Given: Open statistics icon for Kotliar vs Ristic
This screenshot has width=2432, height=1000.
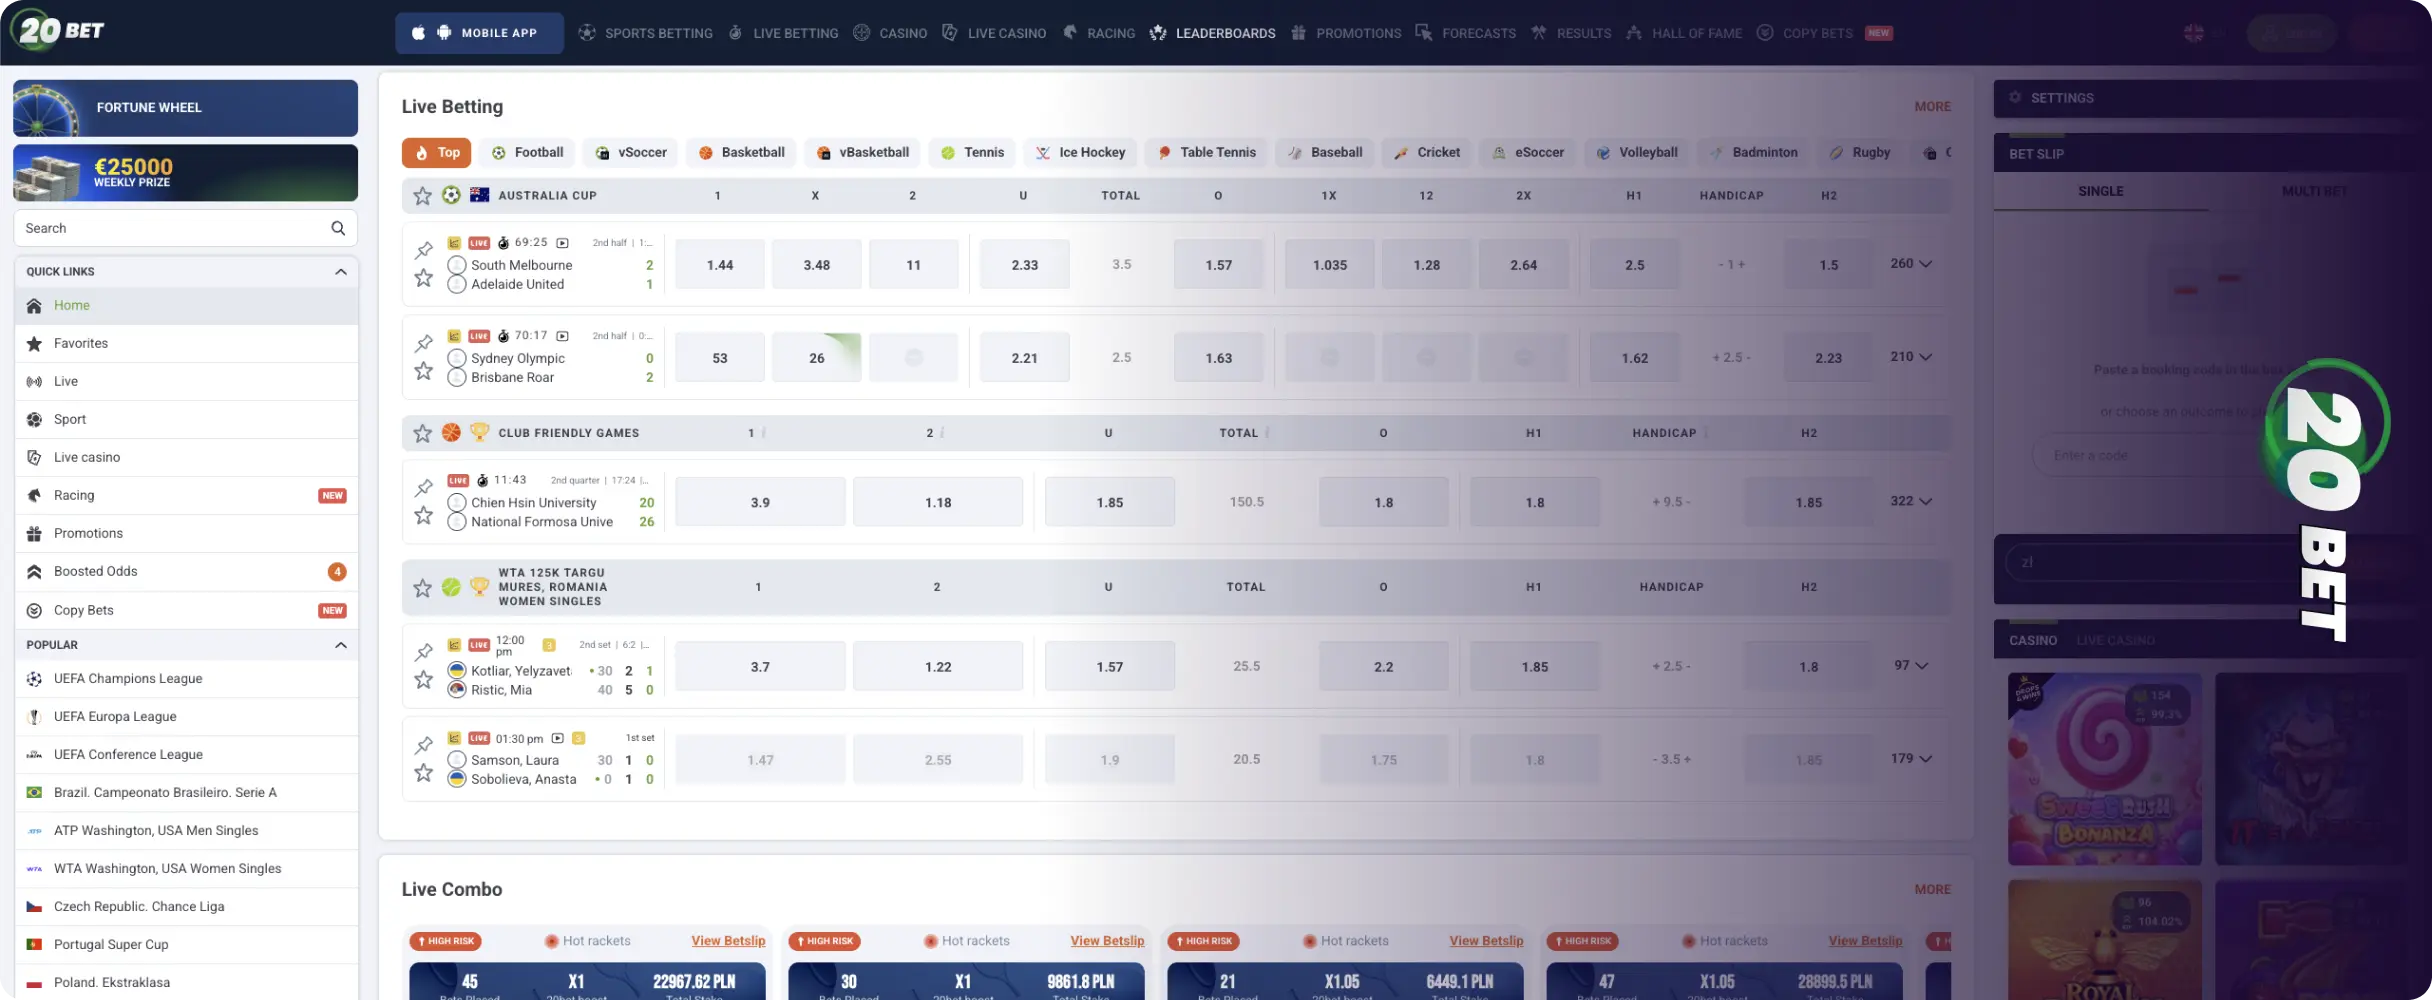Looking at the screenshot, I should pyautogui.click(x=454, y=645).
